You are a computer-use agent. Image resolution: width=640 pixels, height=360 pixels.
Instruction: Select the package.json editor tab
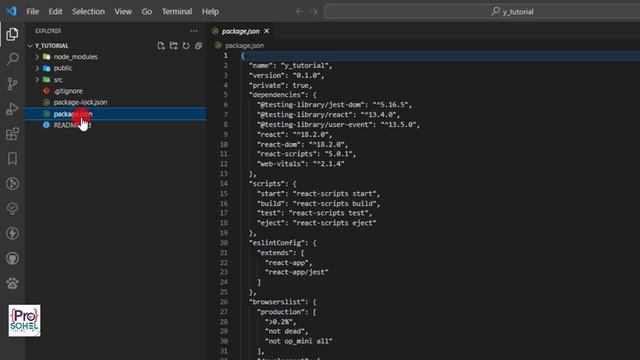pos(240,31)
